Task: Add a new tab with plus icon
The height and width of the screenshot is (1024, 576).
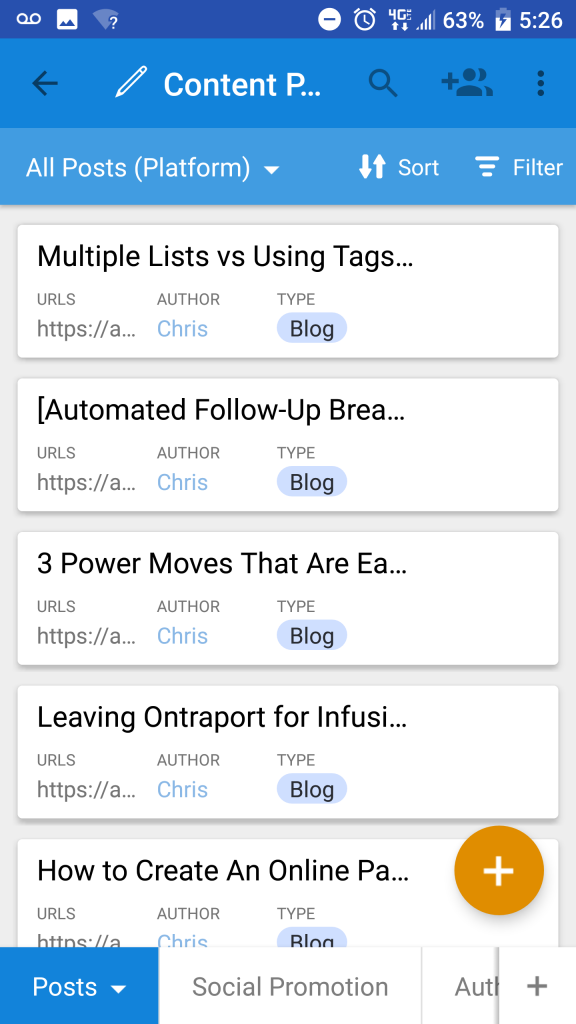Action: 537,985
